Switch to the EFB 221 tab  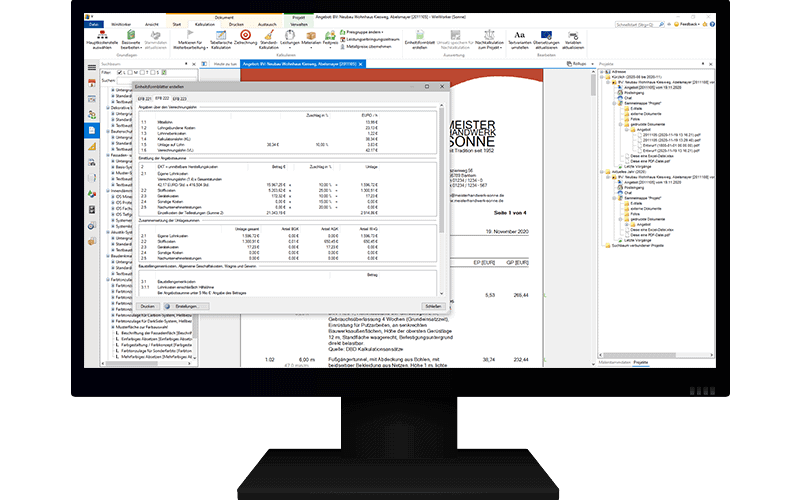tap(145, 99)
